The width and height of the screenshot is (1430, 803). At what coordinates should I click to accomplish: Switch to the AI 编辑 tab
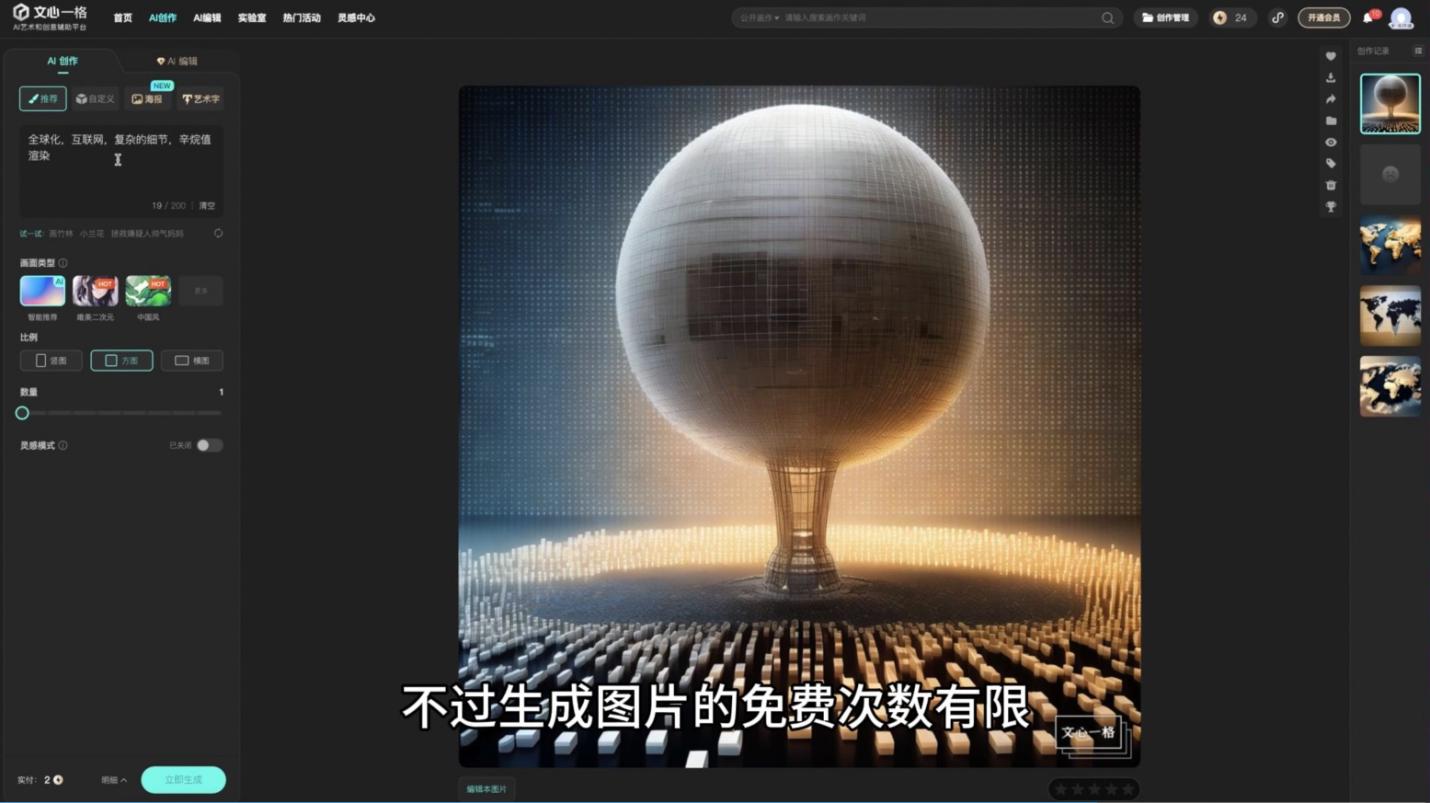(x=180, y=60)
